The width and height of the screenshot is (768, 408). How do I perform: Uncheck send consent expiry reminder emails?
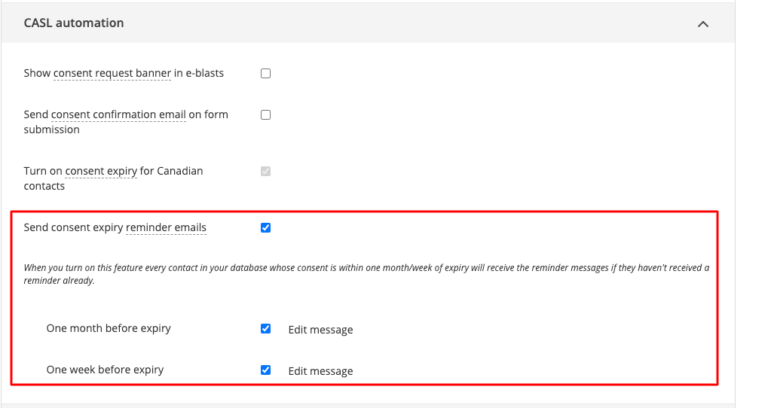265,228
